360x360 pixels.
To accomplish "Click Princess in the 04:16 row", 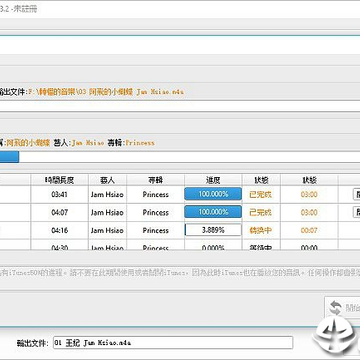I will 156,230.
